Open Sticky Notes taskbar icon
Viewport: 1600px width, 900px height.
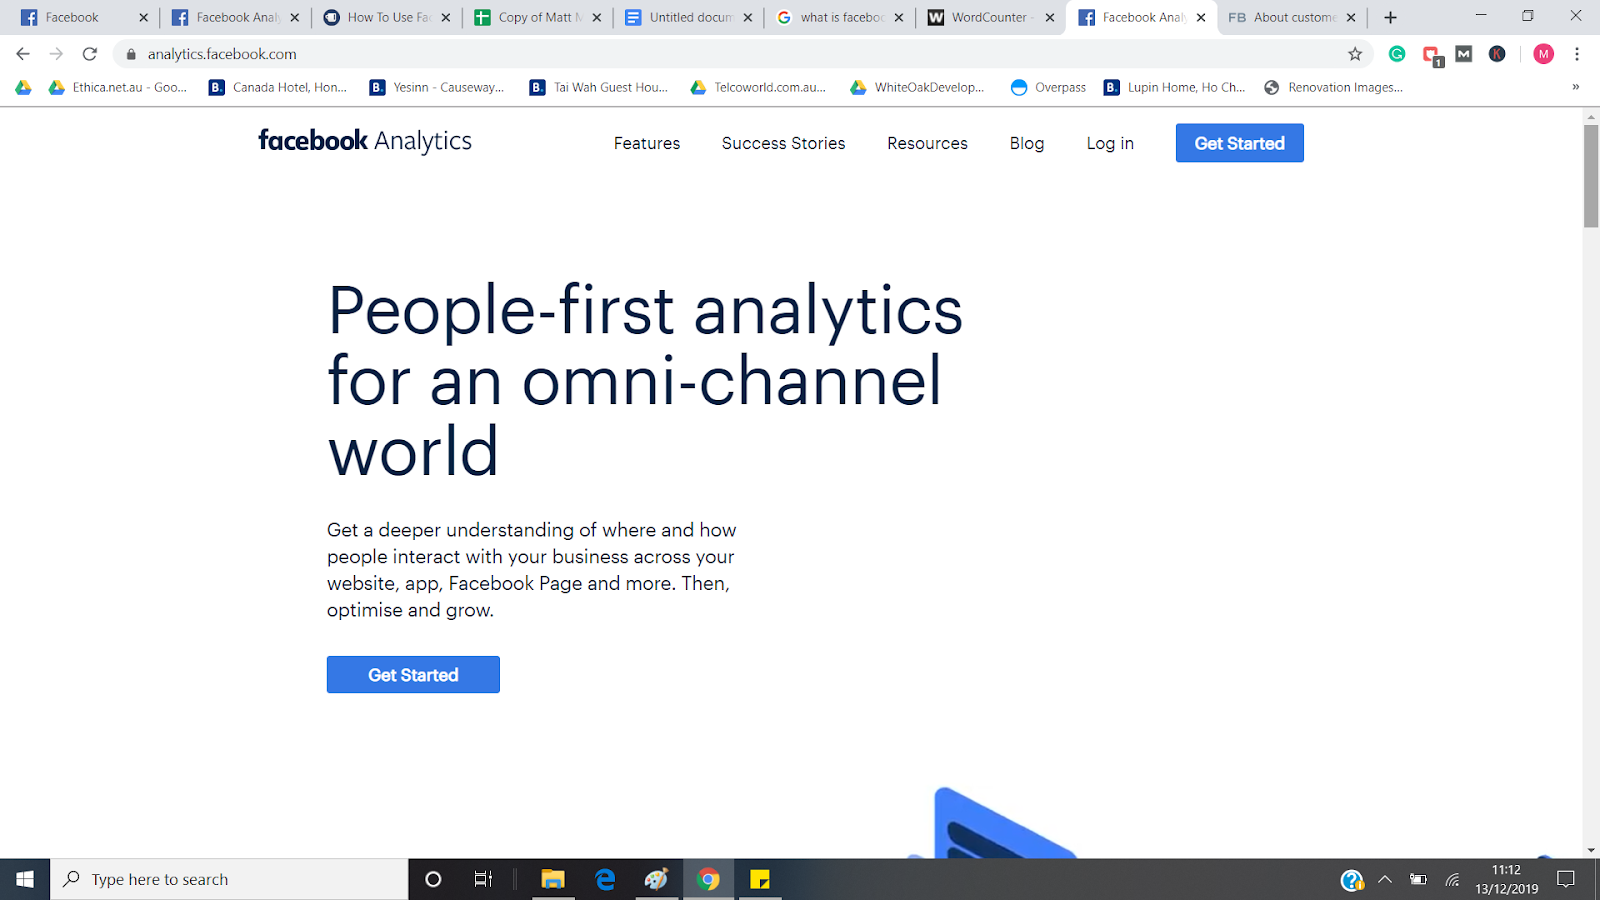[760, 879]
